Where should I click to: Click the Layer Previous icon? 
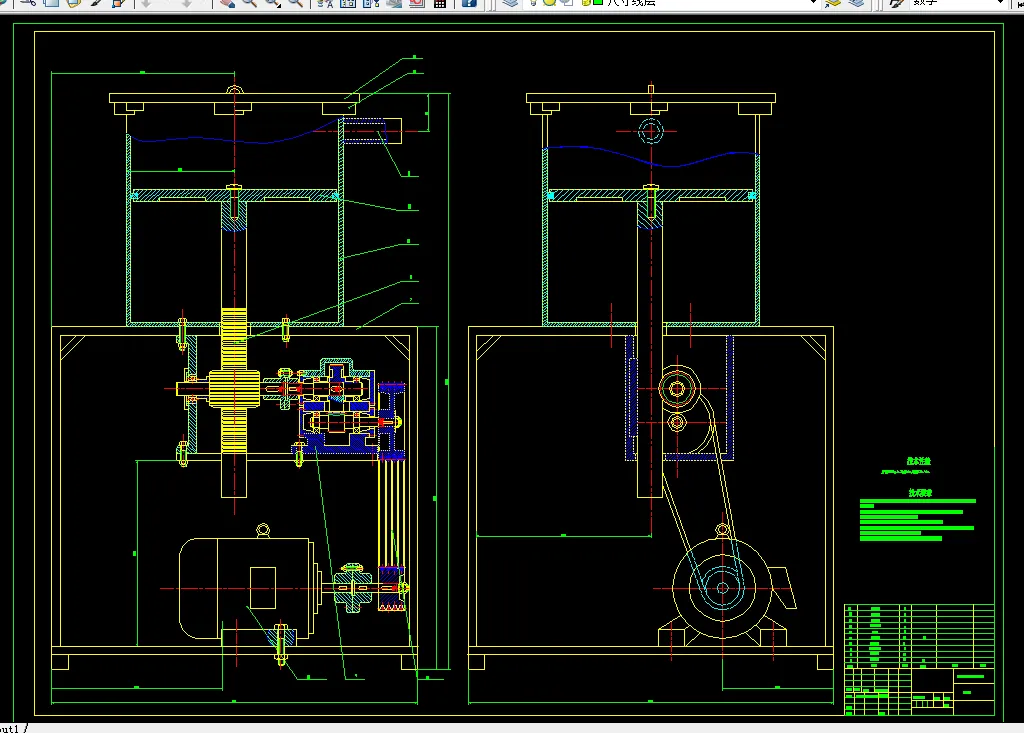(856, 3)
